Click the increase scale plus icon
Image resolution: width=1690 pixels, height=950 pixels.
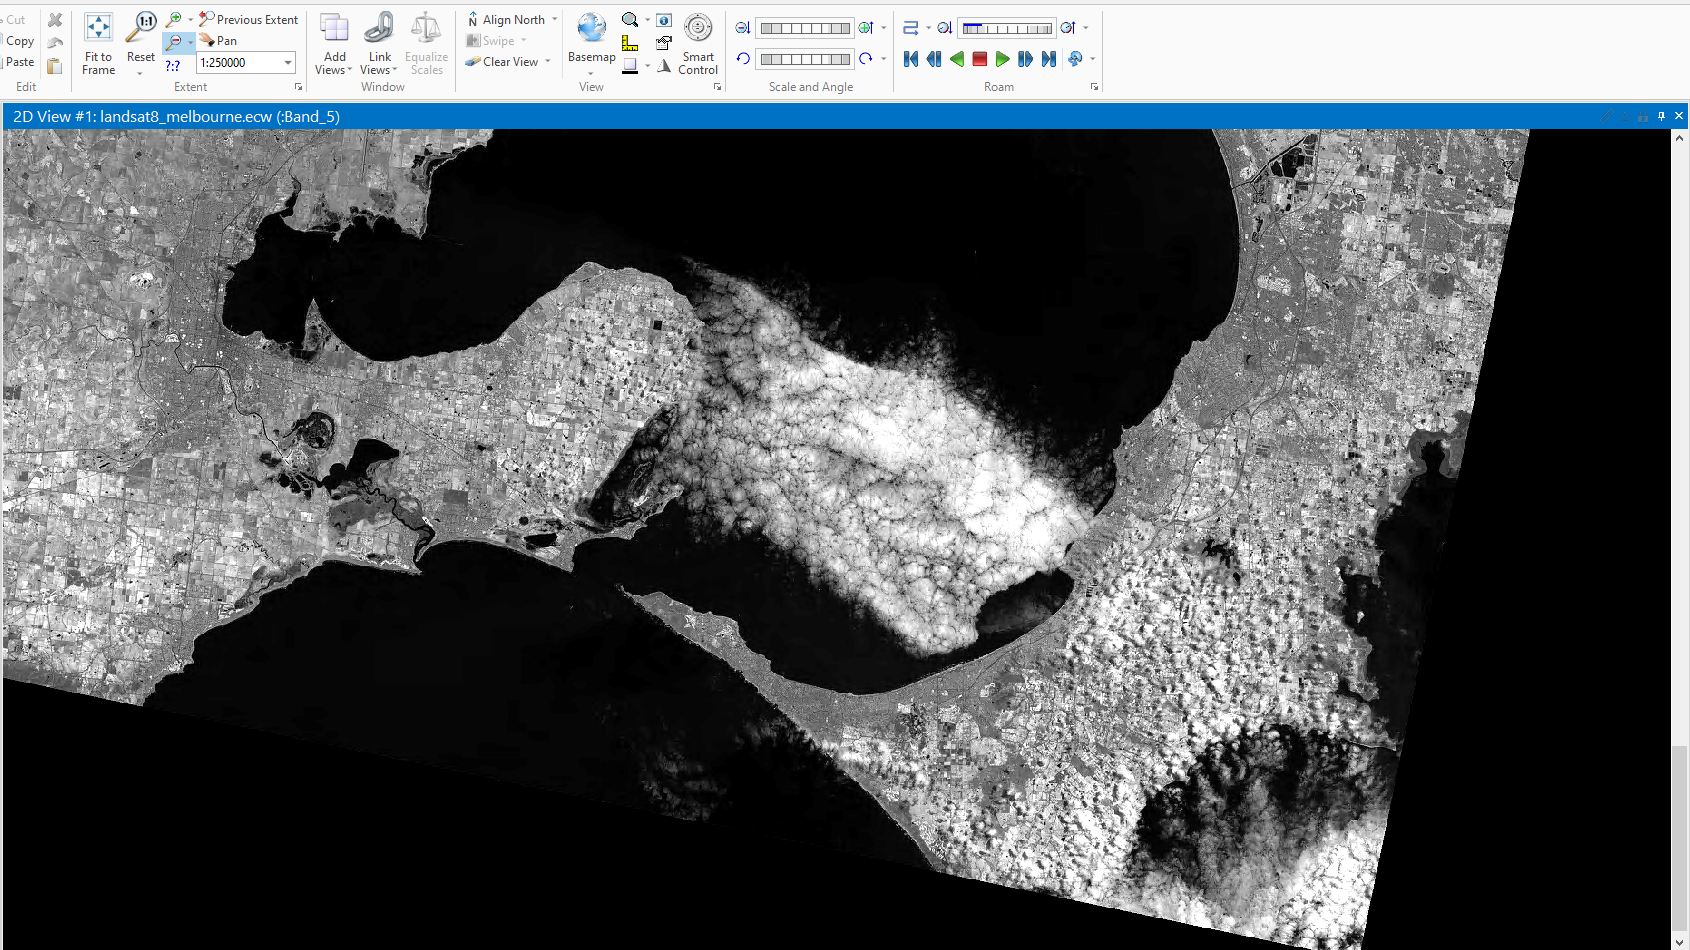tap(866, 28)
